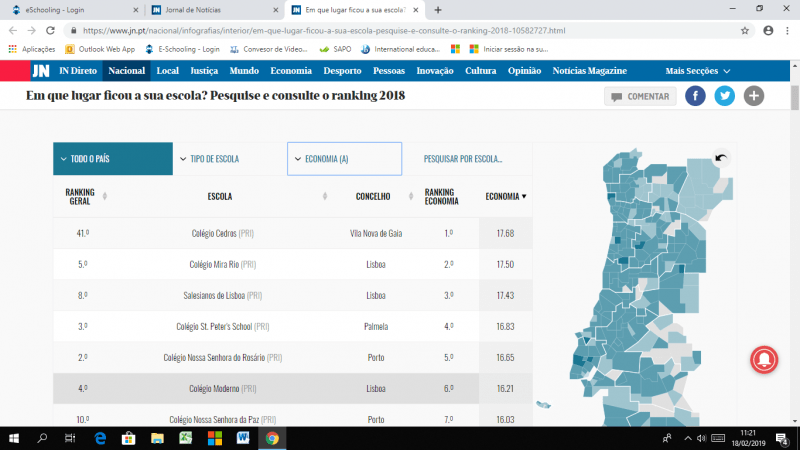Screen dimensions: 800x450
Task: Sort the table by Concelho column arrows
Action: [x=411, y=196]
